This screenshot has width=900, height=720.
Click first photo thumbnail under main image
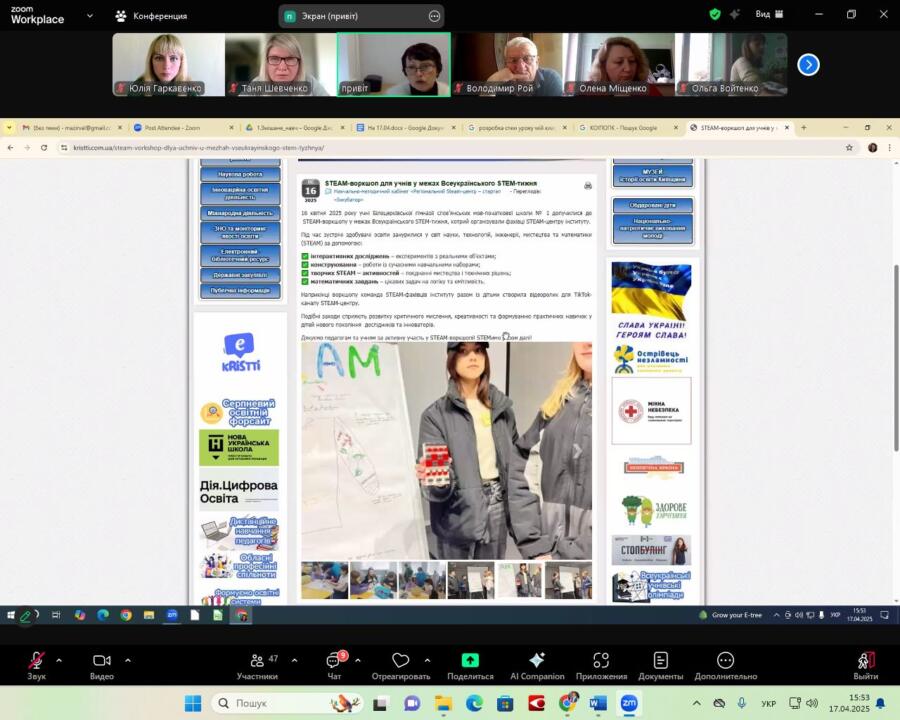325,580
